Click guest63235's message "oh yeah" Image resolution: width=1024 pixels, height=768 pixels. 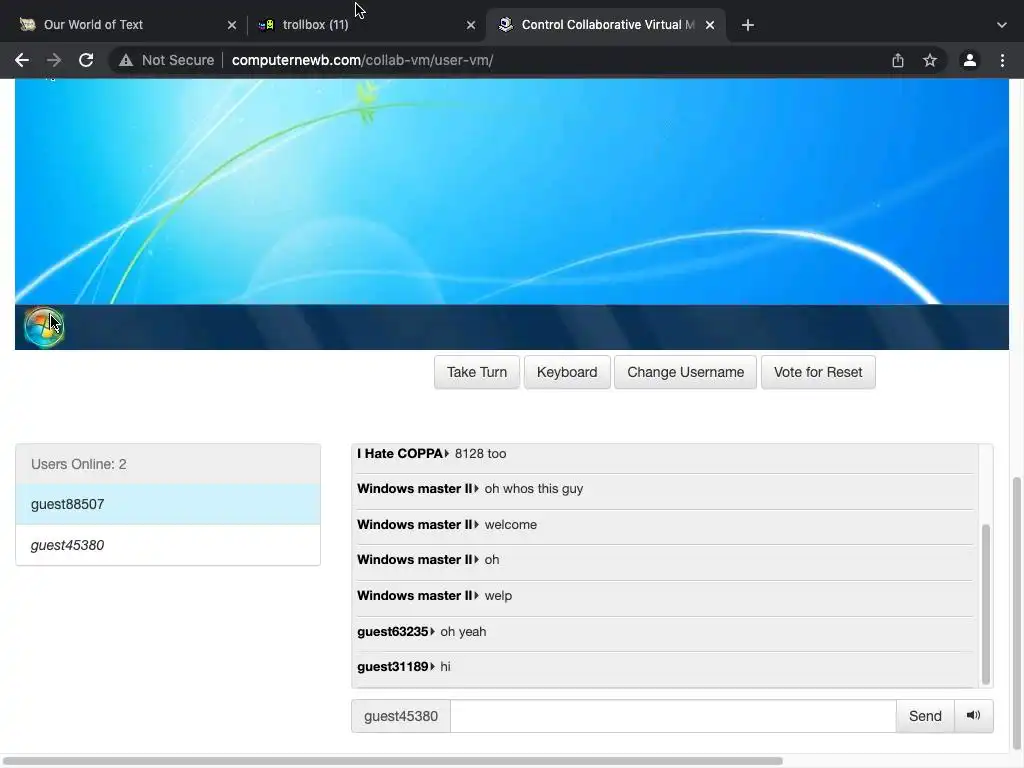[x=463, y=632]
